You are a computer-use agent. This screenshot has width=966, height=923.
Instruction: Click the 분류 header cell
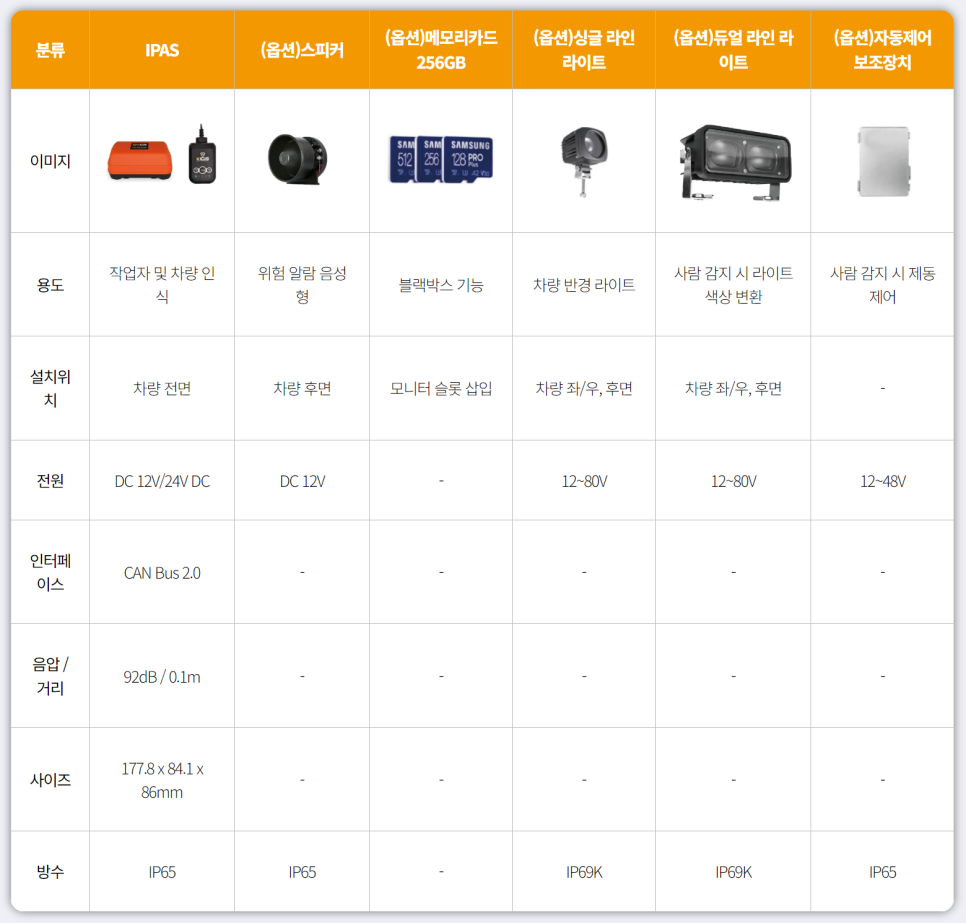(x=50, y=50)
